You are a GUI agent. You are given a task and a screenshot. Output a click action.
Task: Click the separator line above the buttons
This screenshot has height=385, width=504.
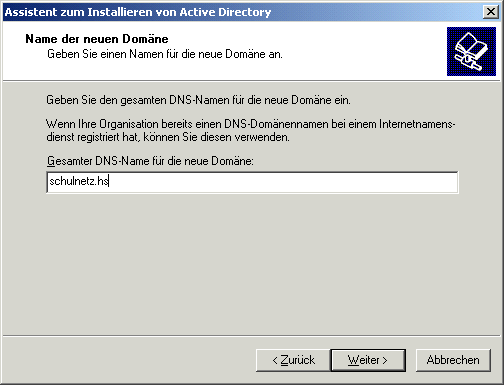pos(252,335)
